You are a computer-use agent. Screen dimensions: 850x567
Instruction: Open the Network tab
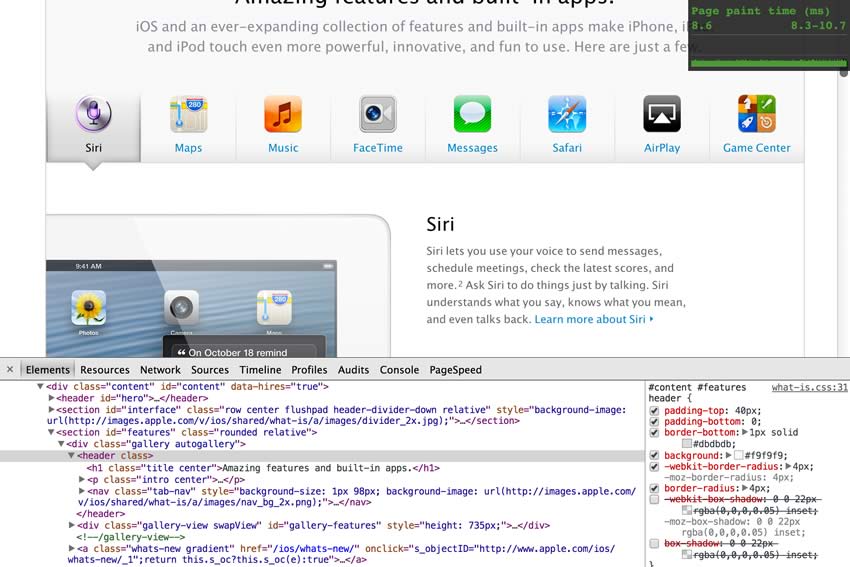(160, 370)
